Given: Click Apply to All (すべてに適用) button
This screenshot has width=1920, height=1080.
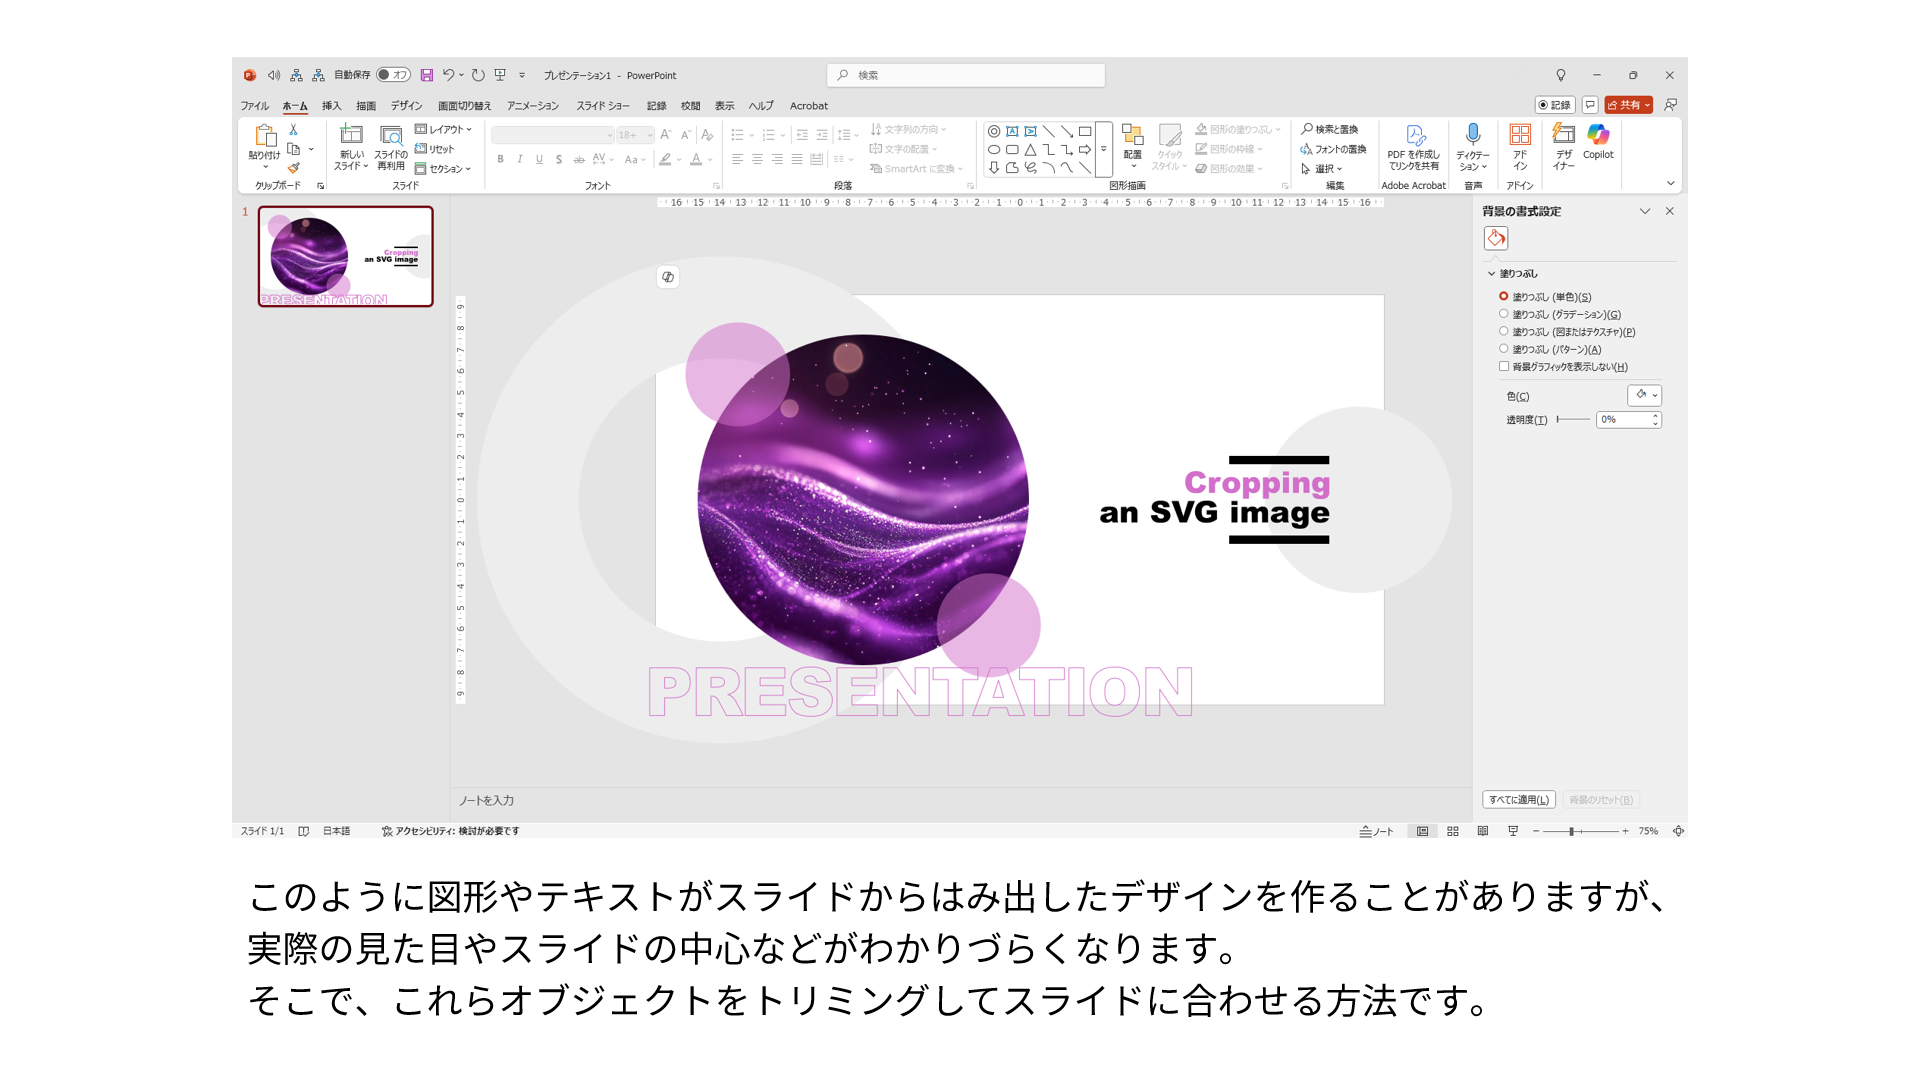Looking at the screenshot, I should (1518, 800).
